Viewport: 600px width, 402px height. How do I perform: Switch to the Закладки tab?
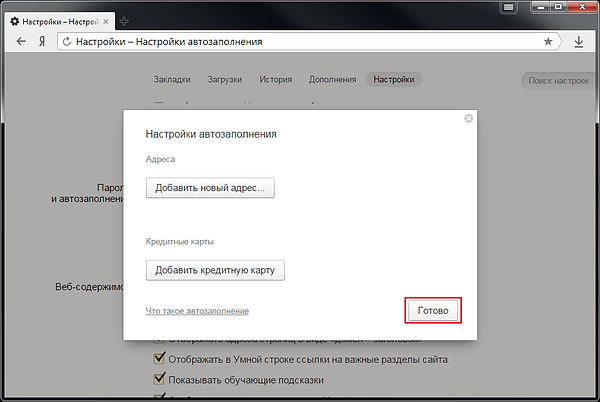(172, 80)
